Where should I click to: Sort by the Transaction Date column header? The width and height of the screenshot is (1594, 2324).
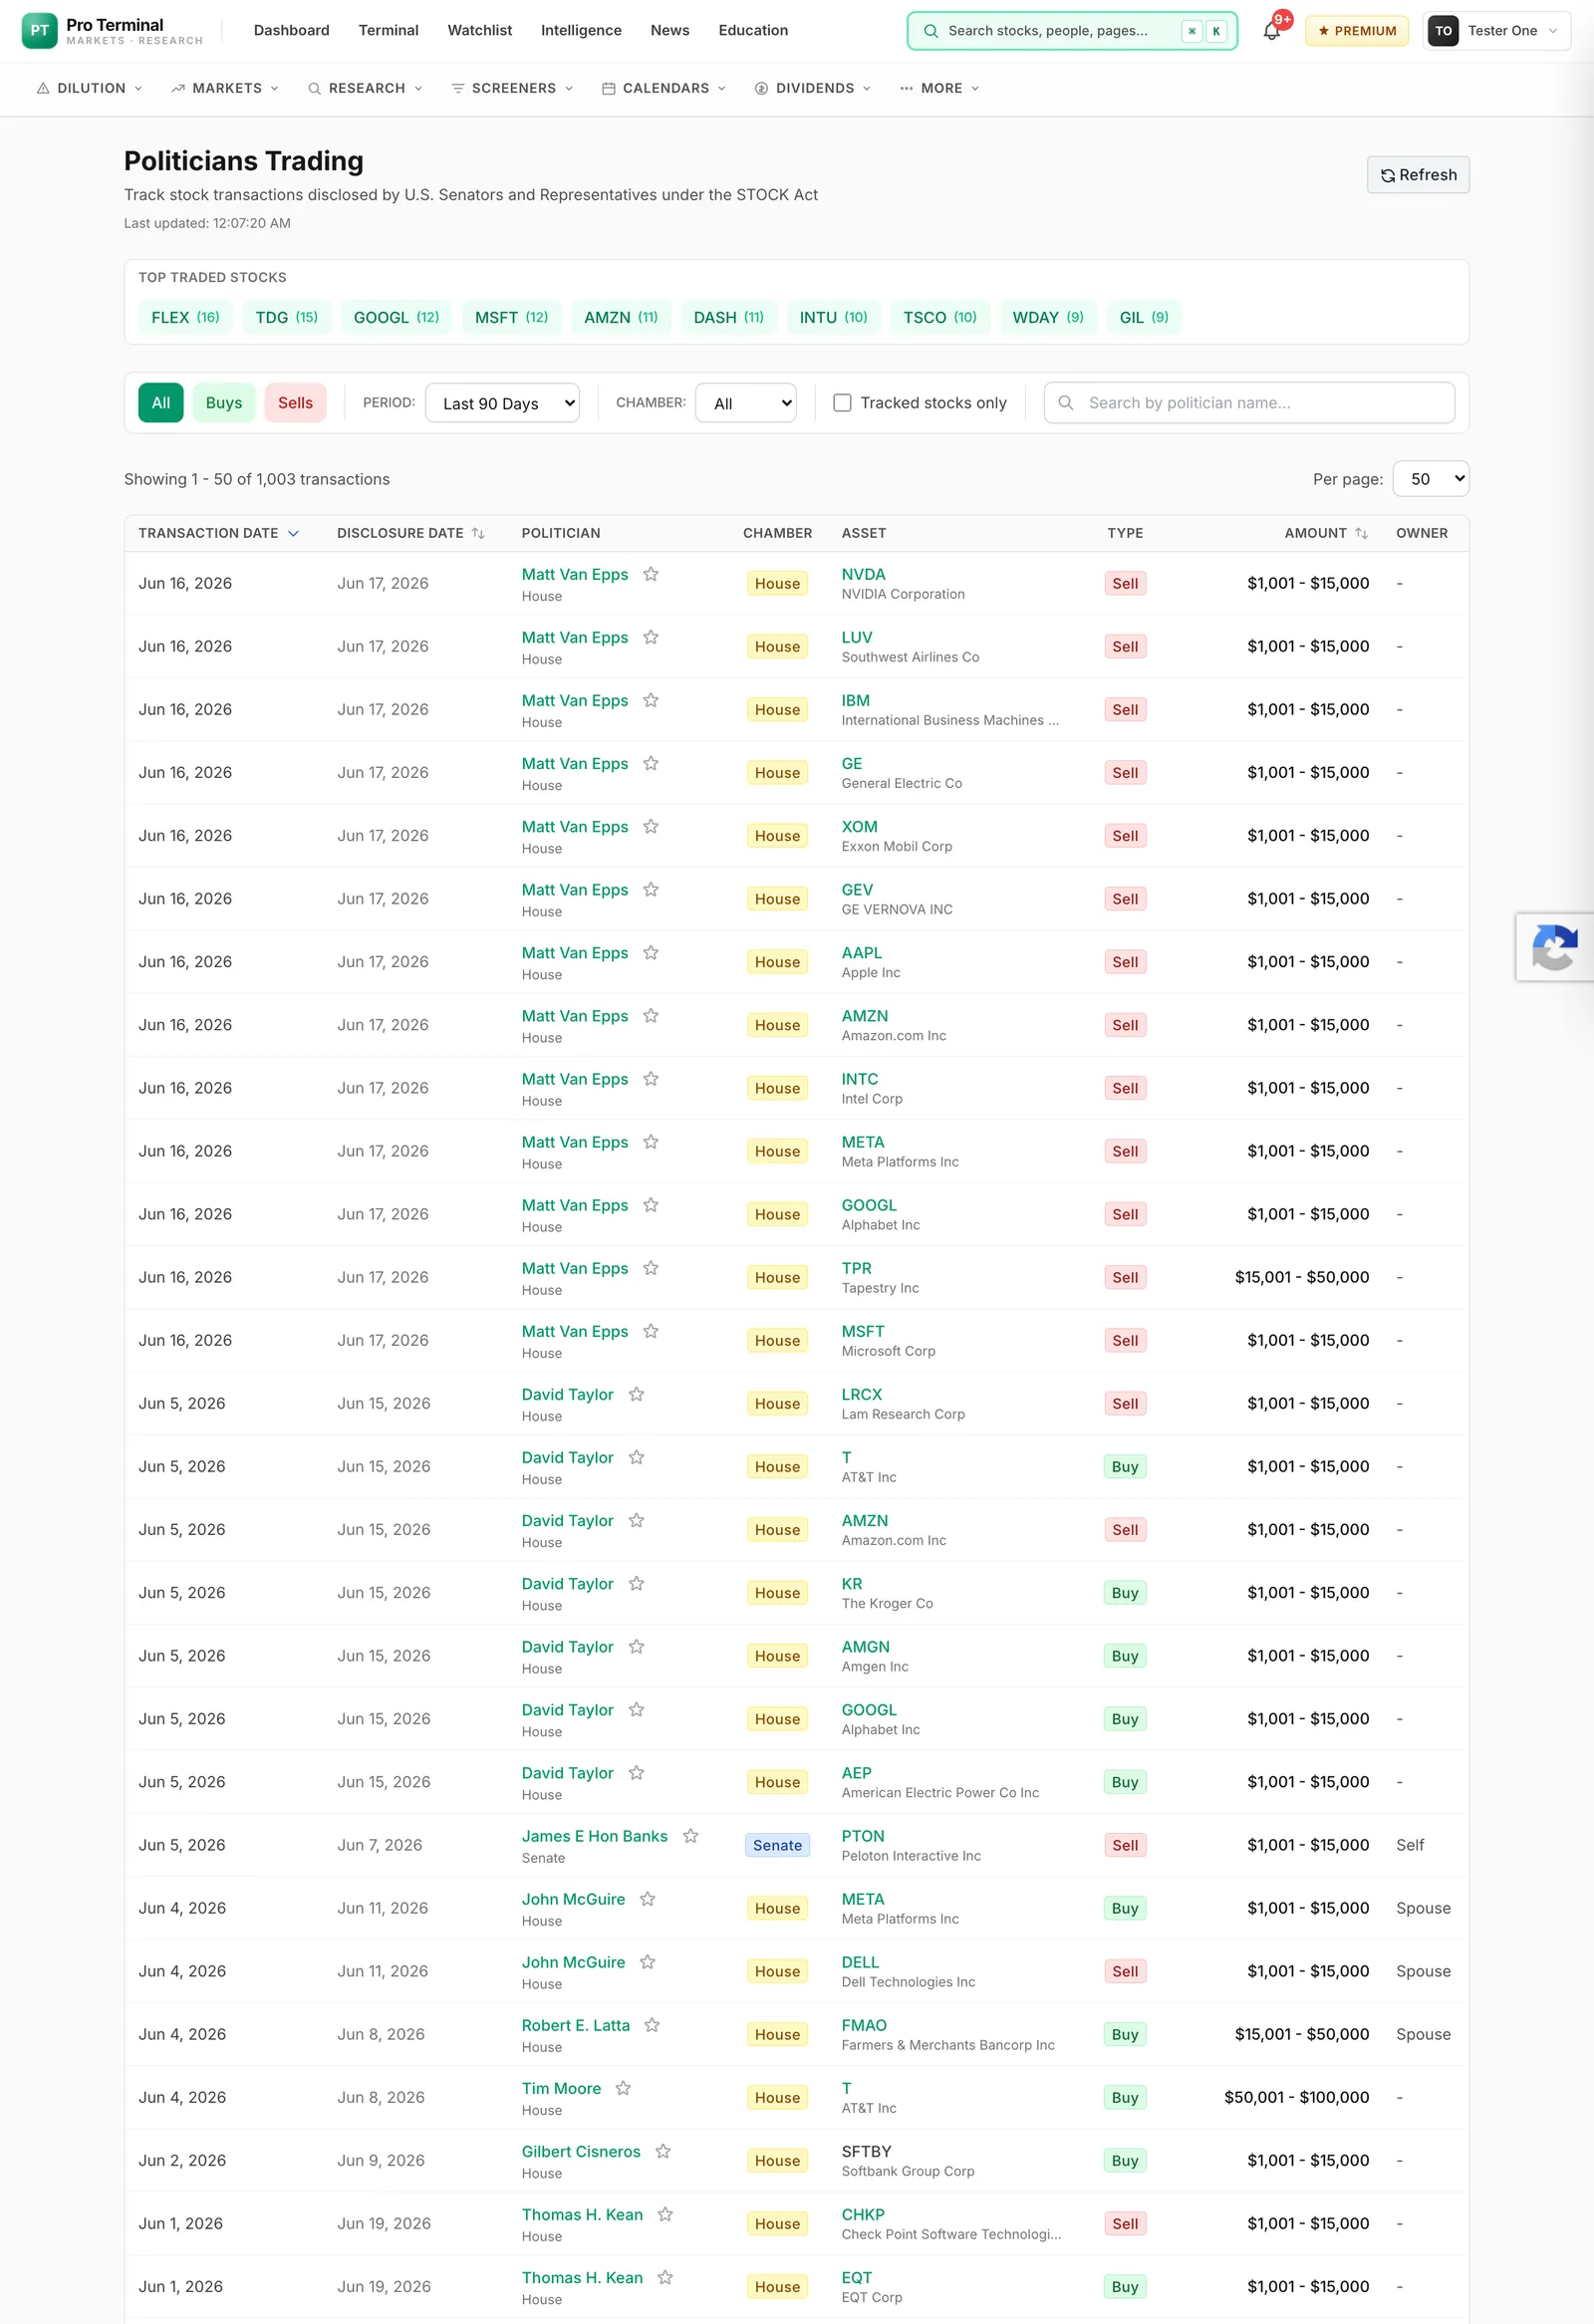click(218, 533)
